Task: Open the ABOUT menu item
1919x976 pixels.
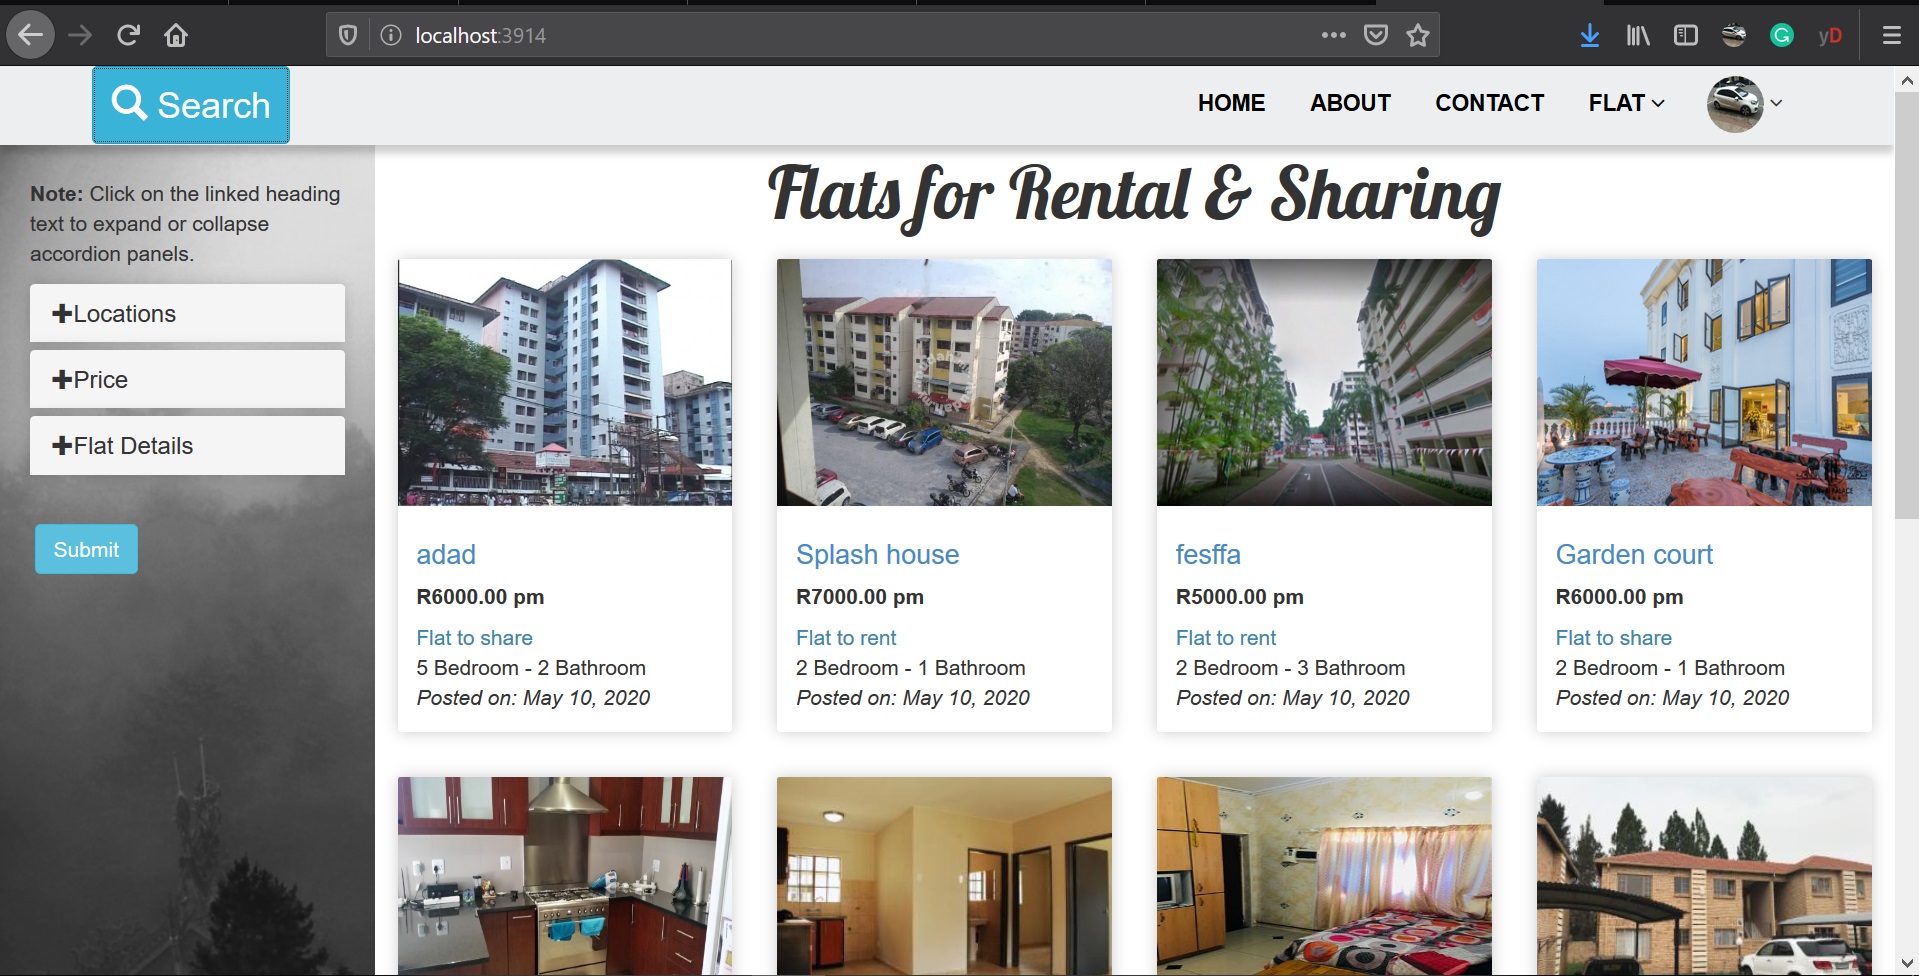Action: click(x=1350, y=103)
